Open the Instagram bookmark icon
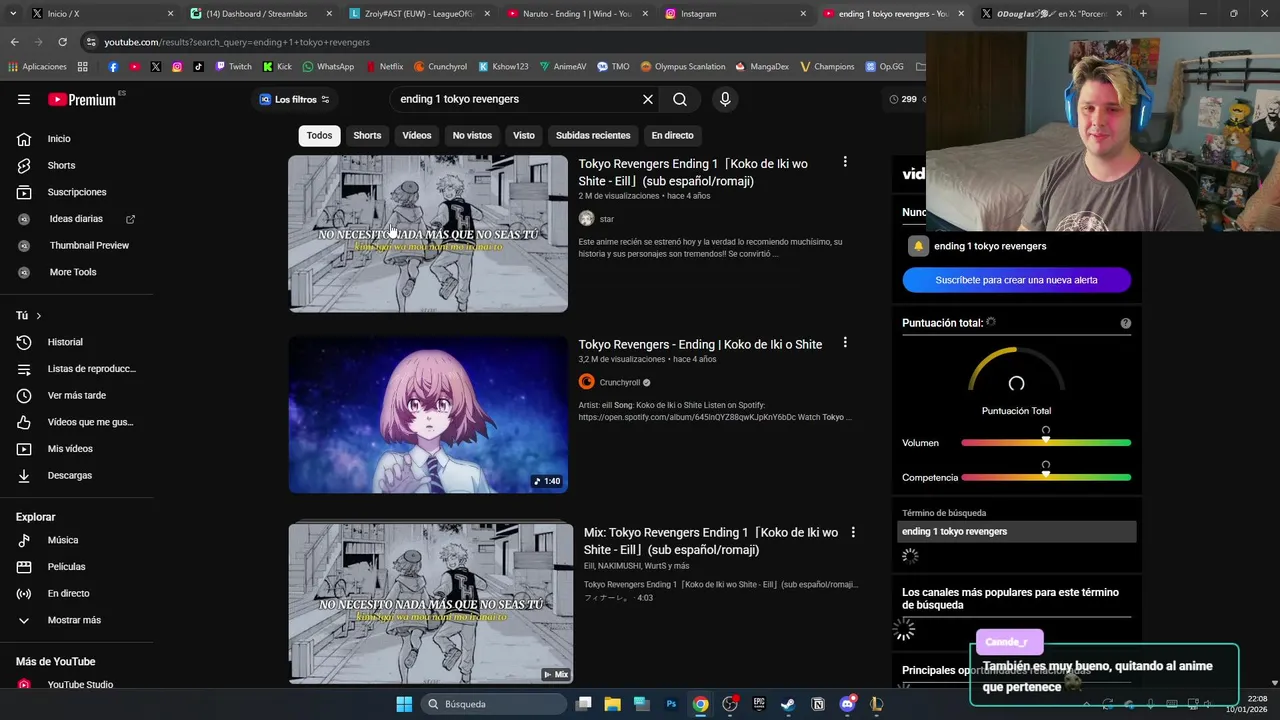This screenshot has width=1280, height=720. pyautogui.click(x=177, y=67)
